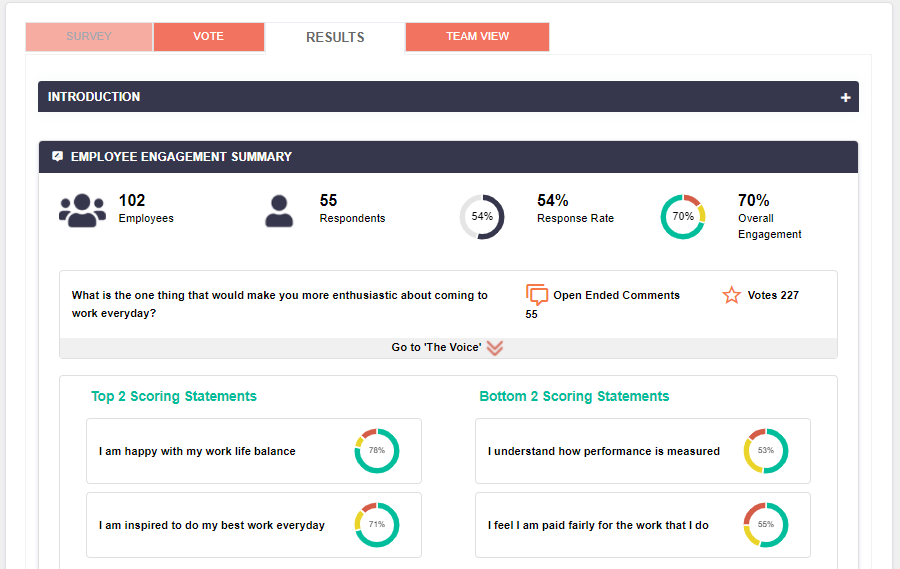Click the single Respondents person icon
Viewport: 900px width, 569px height.
(279, 210)
